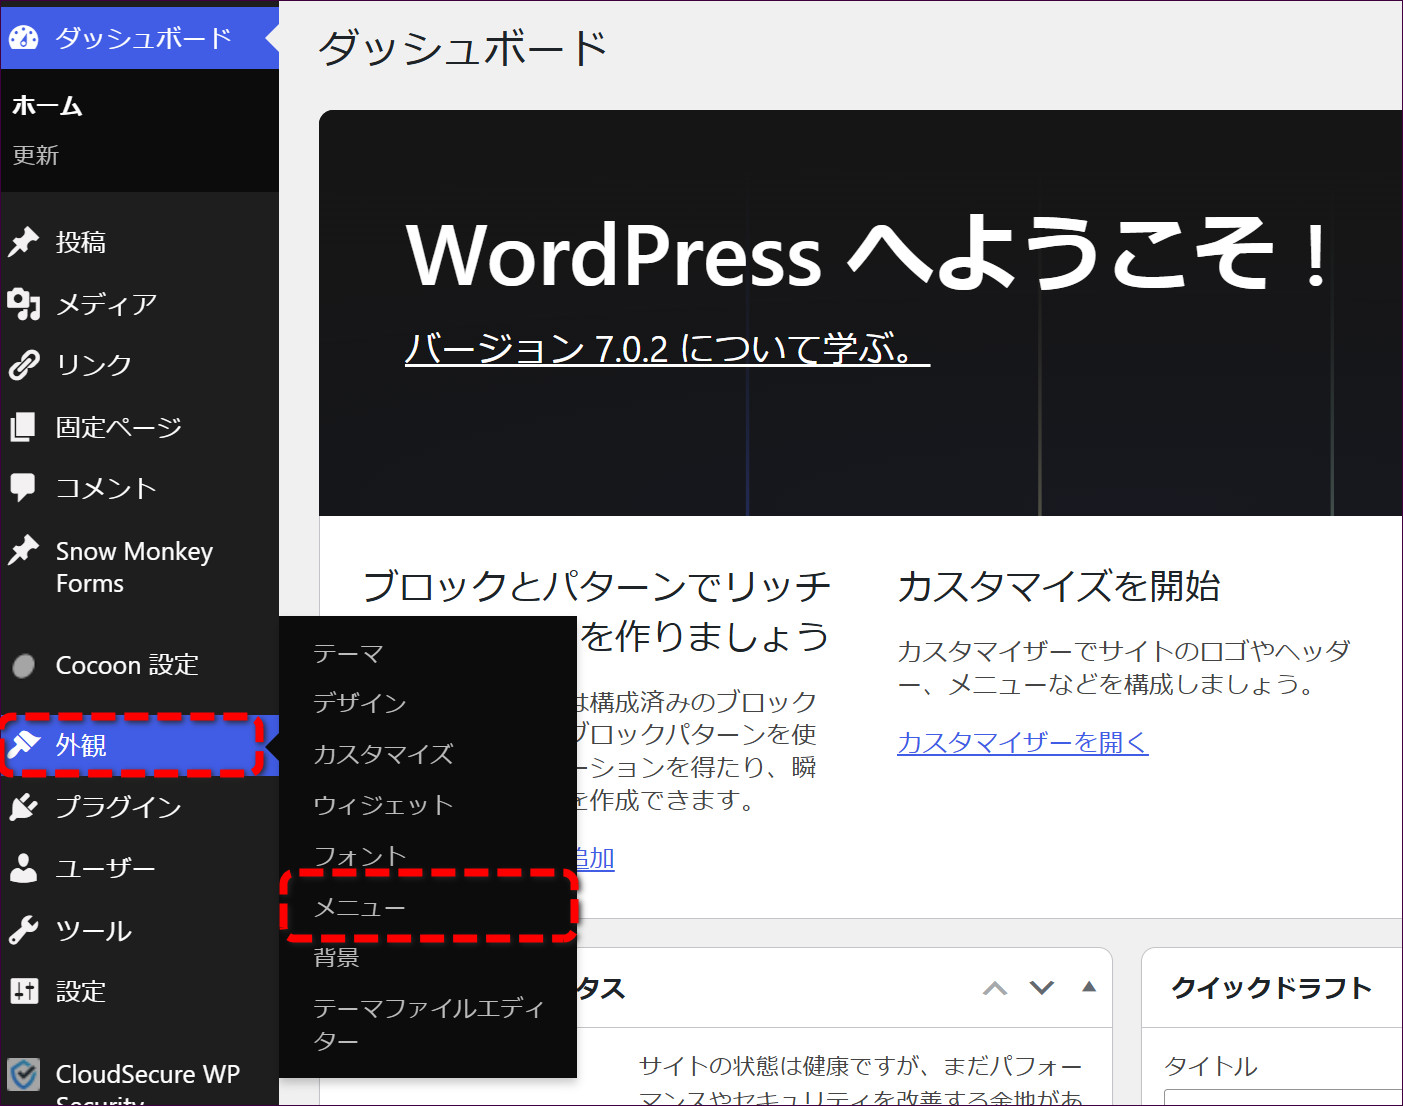Open the 設定 menu

[x=139, y=991]
